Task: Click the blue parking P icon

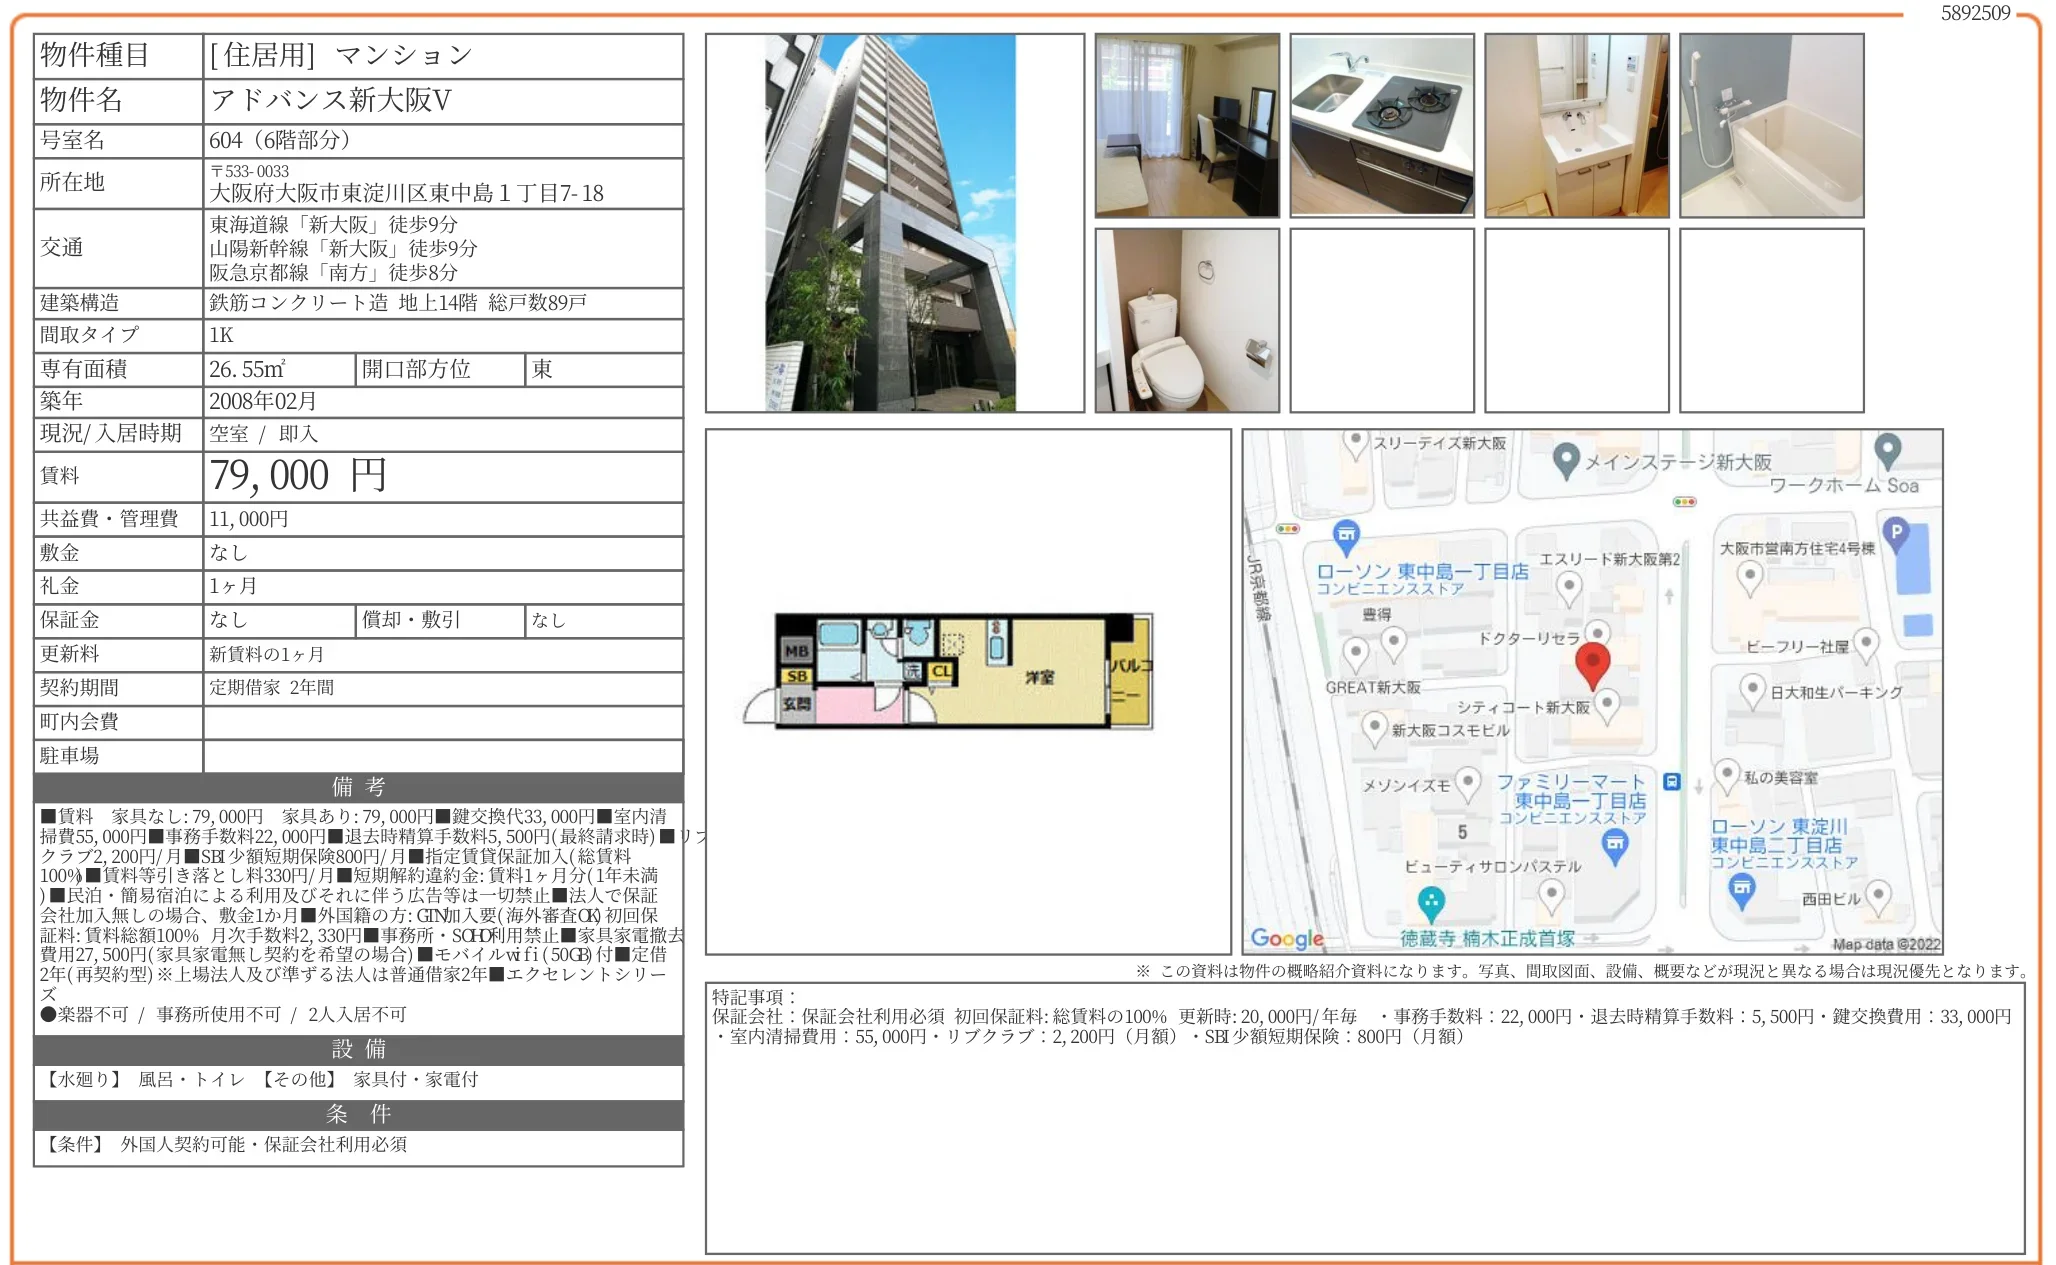Action: click(x=1895, y=532)
